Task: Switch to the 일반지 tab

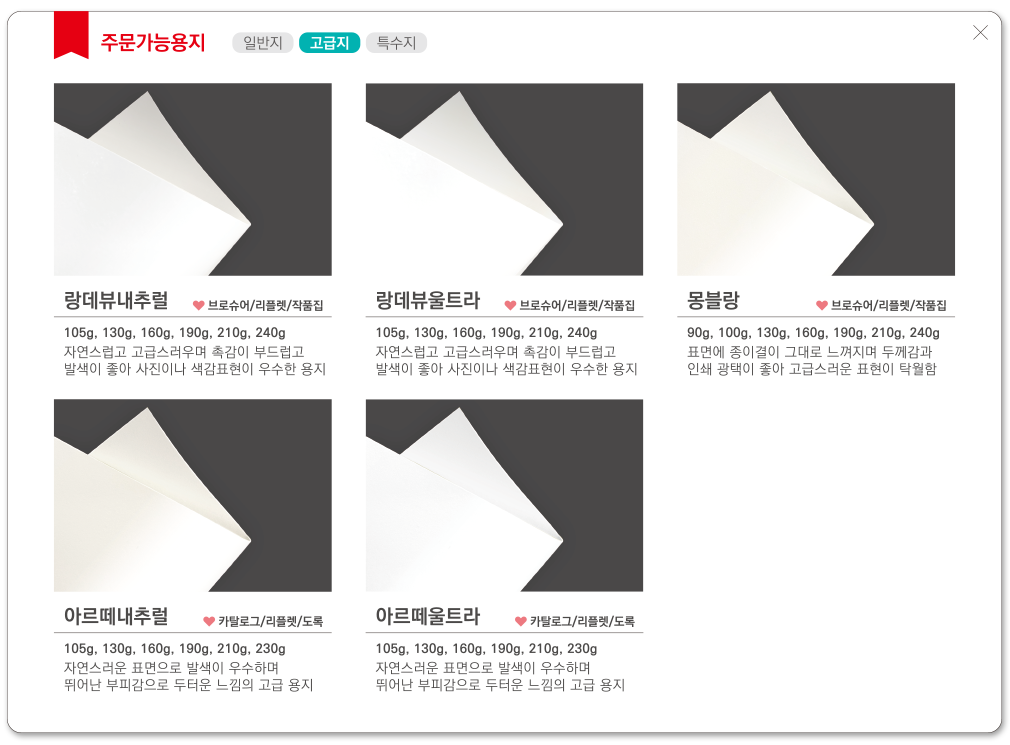Action: click(262, 42)
